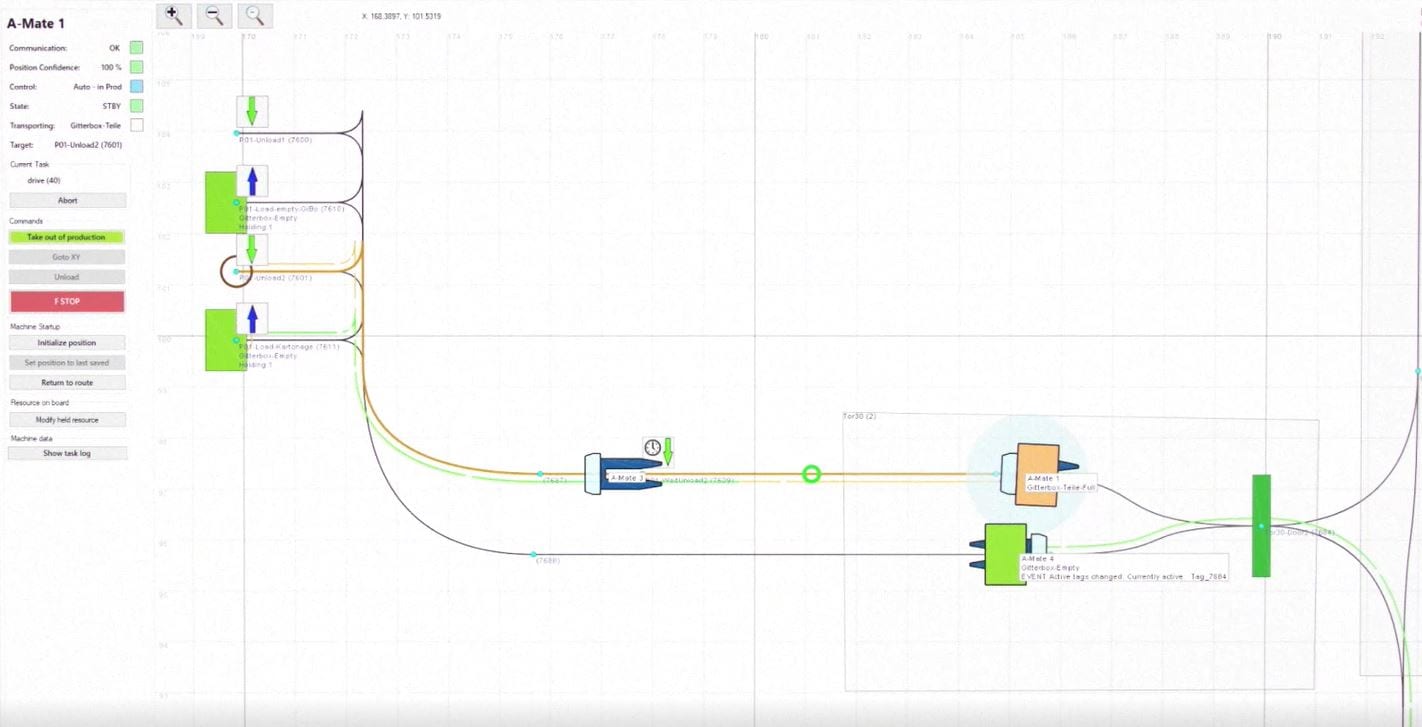The image size is (1422, 727).
Task: Open the Show task log panel
Action: click(x=67, y=452)
